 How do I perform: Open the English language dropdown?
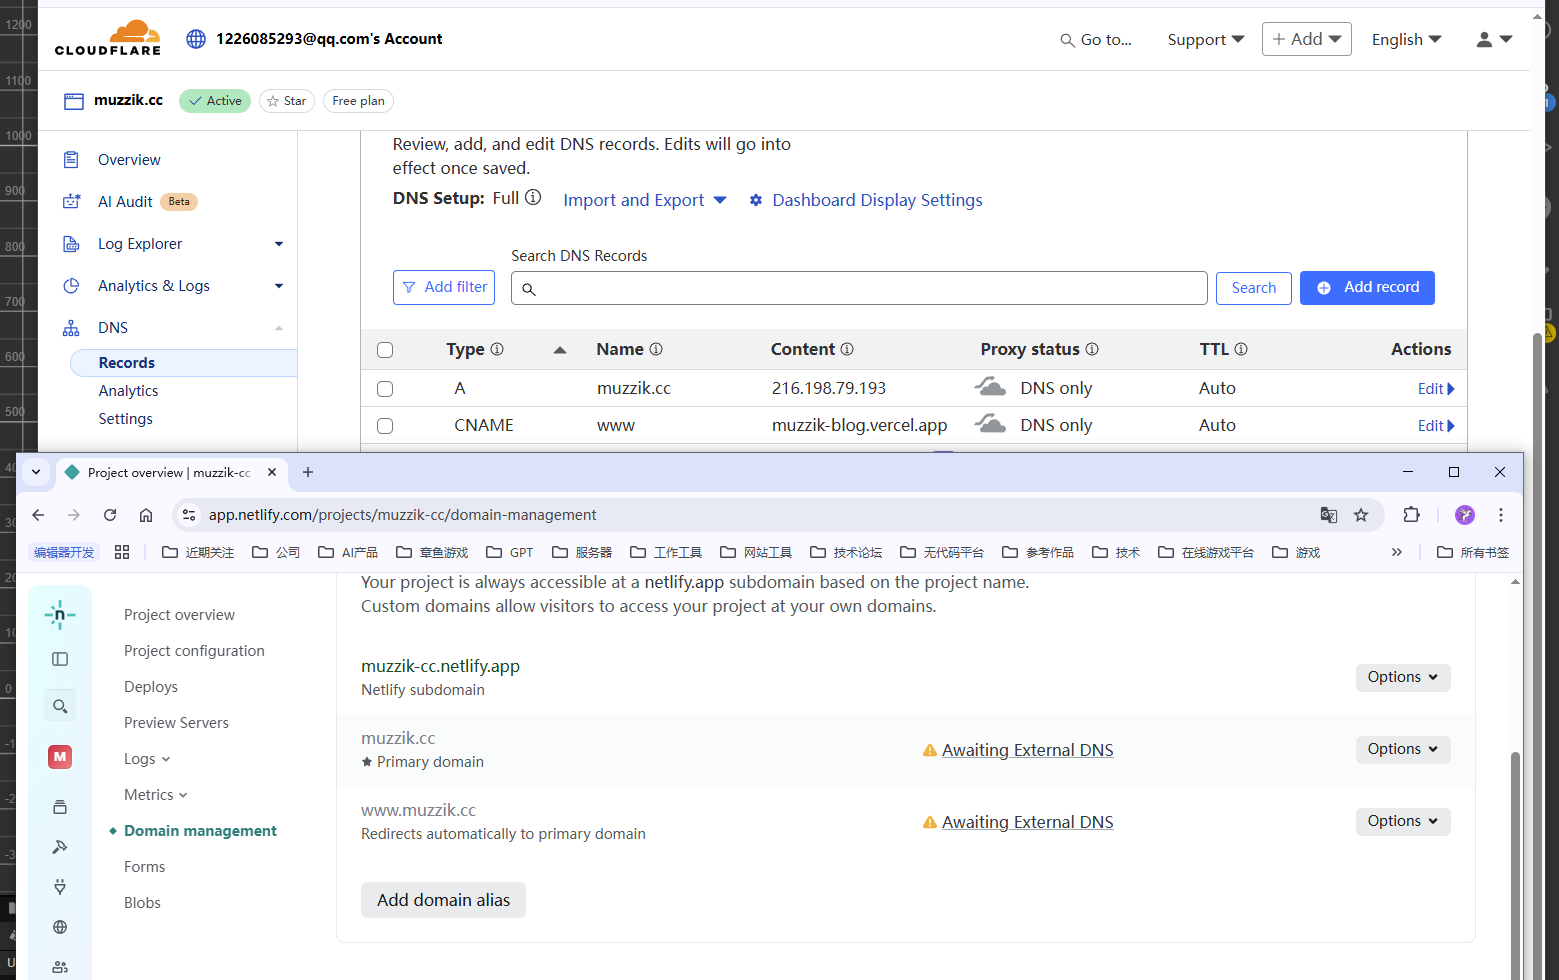(x=1407, y=40)
